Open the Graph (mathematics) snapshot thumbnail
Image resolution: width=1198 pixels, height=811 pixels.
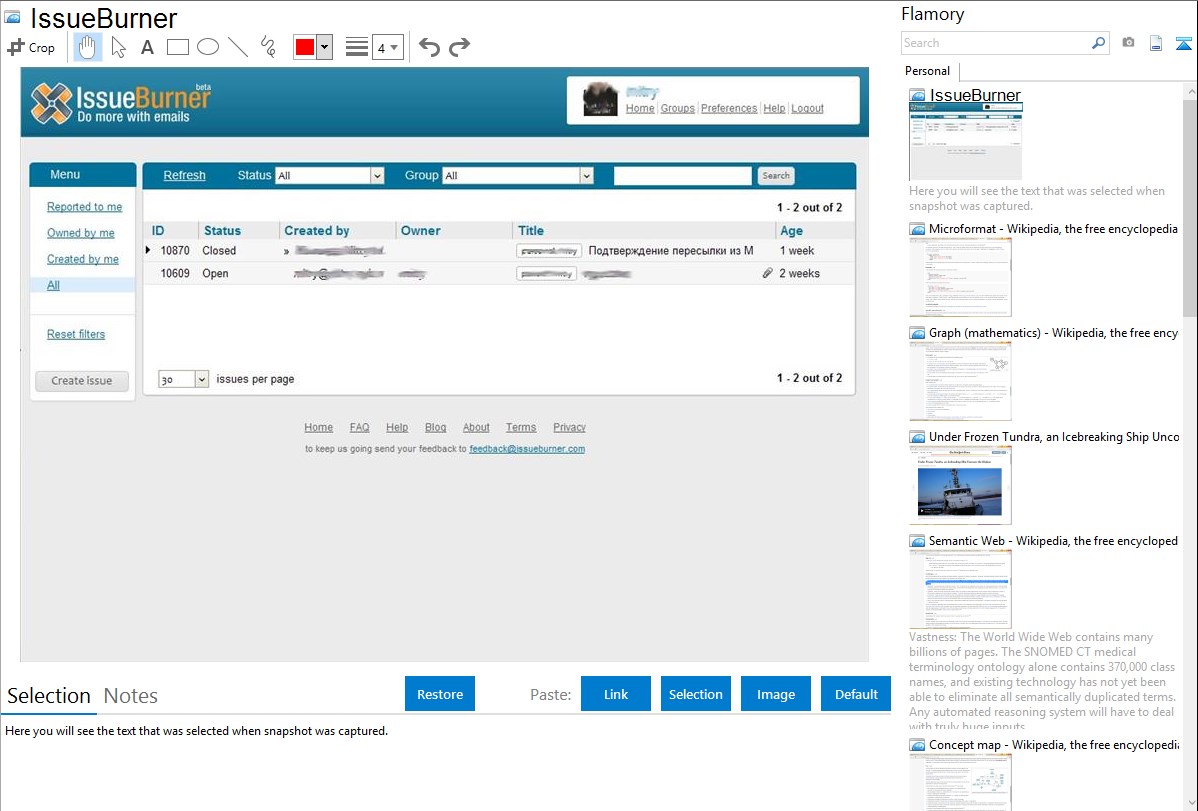960,381
